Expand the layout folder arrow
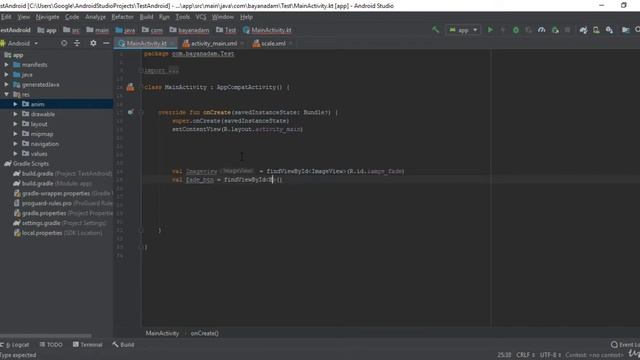The width and height of the screenshot is (640, 360). point(15,124)
